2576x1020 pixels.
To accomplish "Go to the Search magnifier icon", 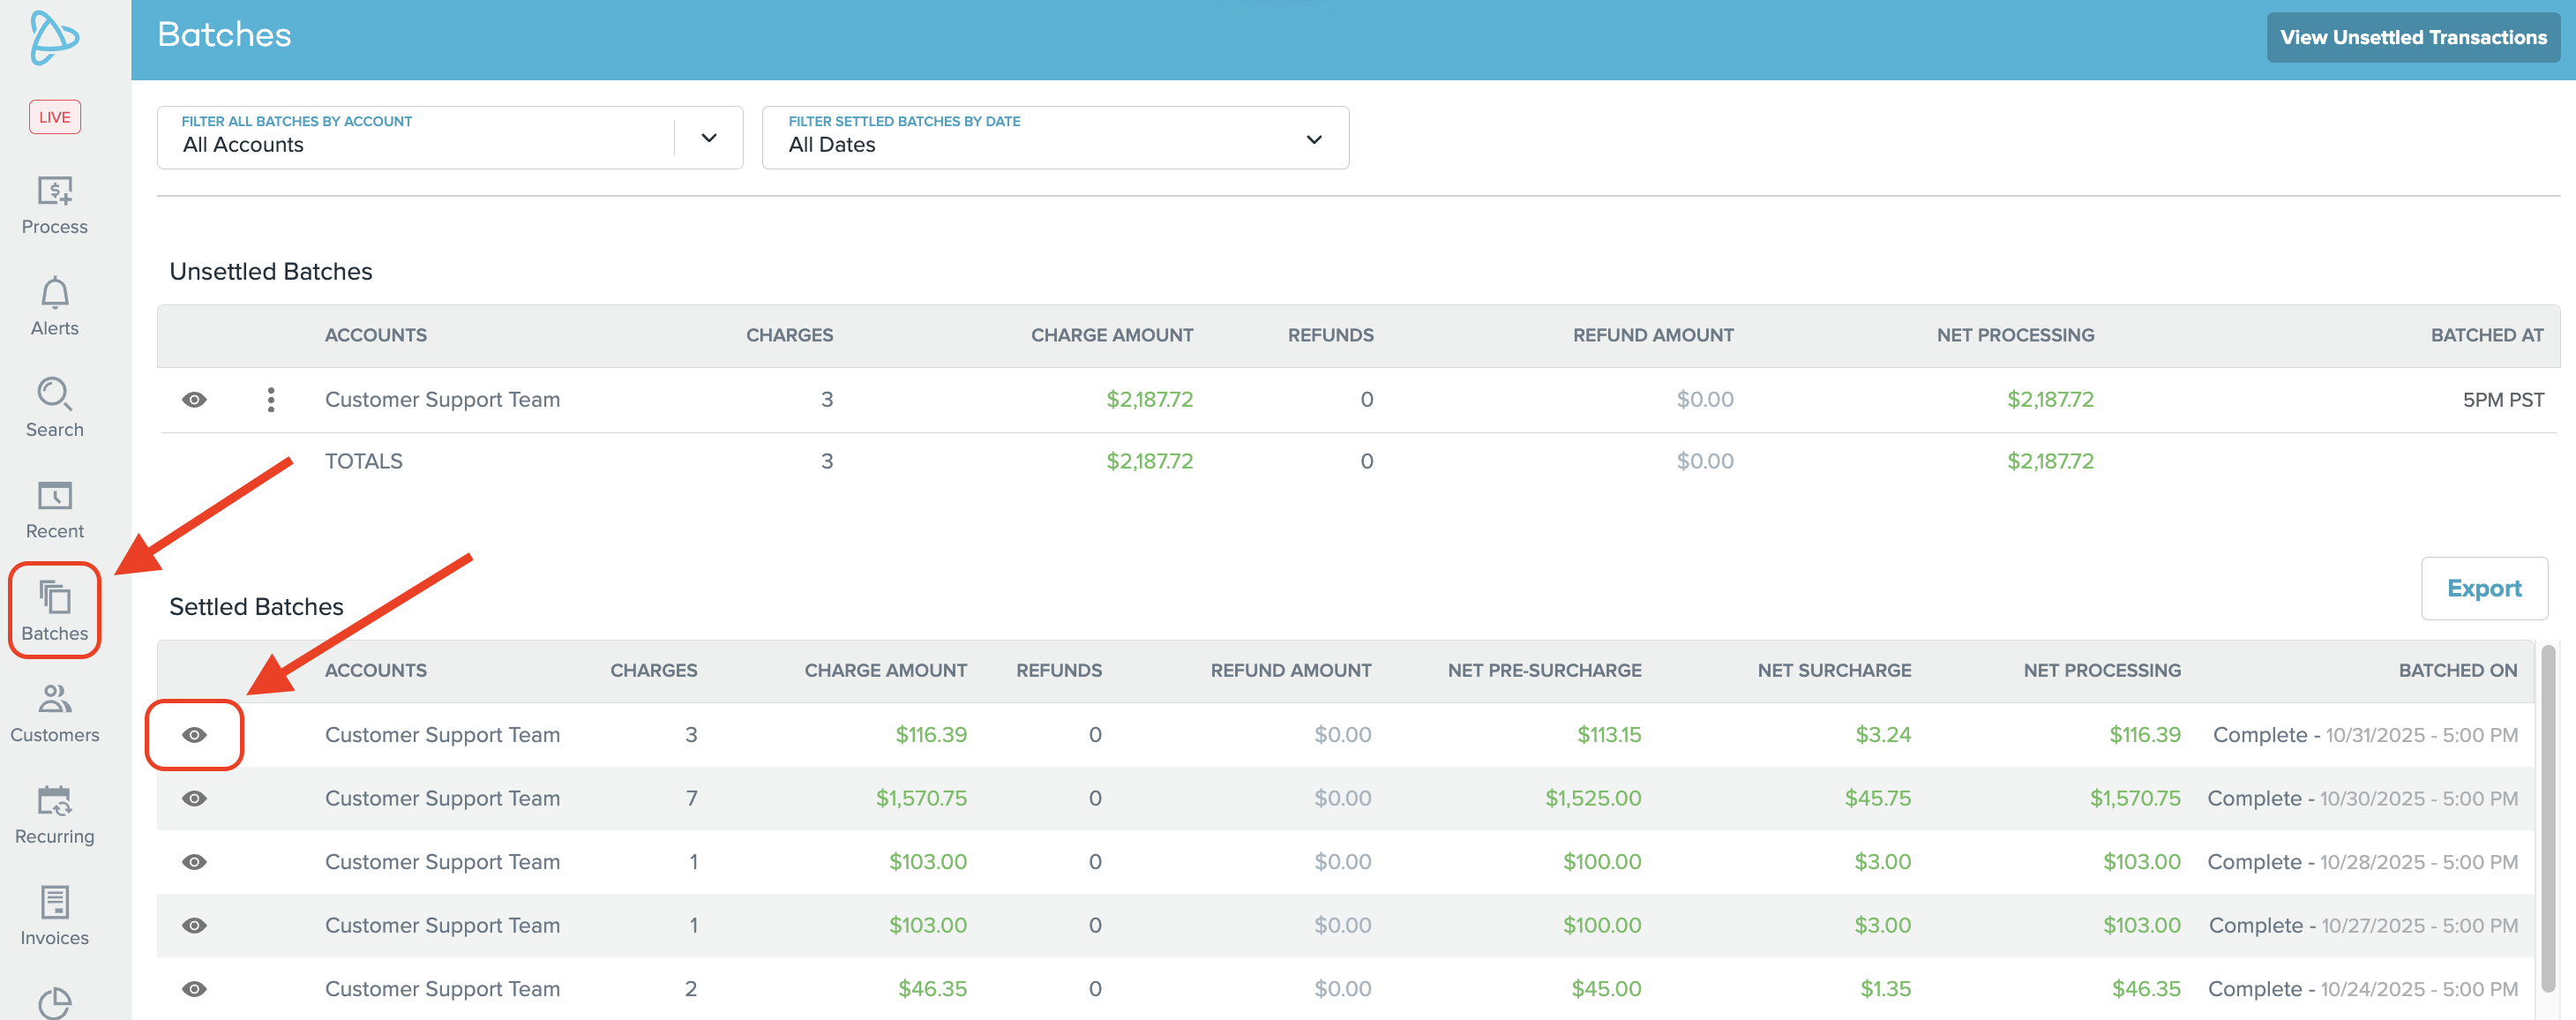I will coord(54,394).
